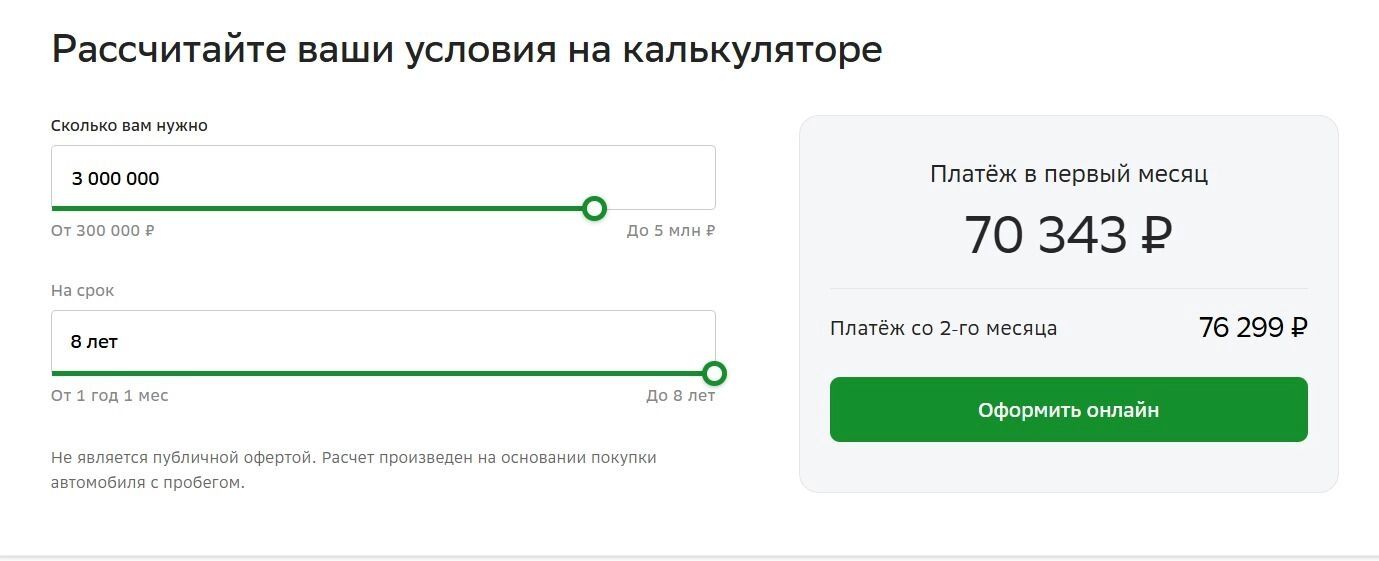This screenshot has height=561, width=1379.
Task: Click the Не является публичной офертой disclaimer text
Action: (x=353, y=470)
